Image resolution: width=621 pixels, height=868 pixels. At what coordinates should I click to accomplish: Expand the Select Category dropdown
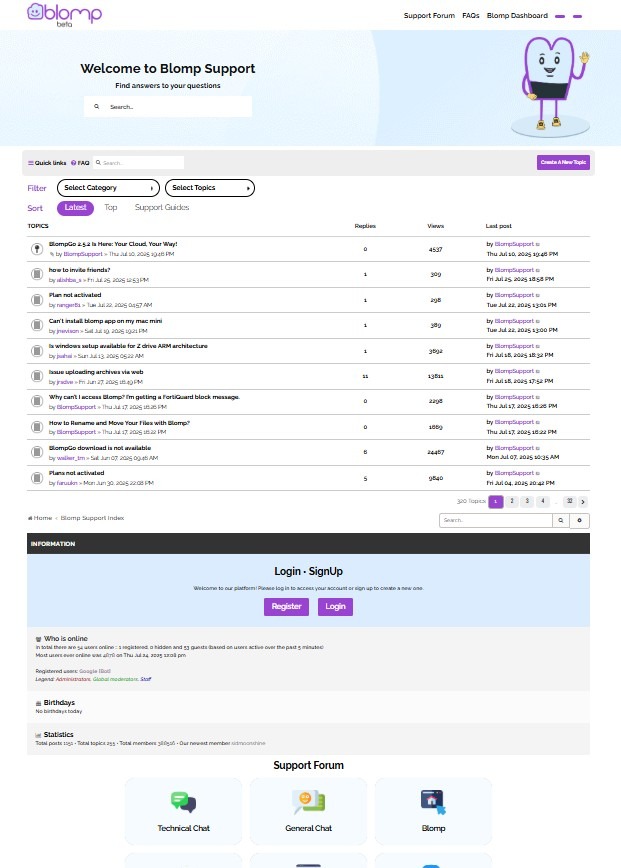(108, 188)
